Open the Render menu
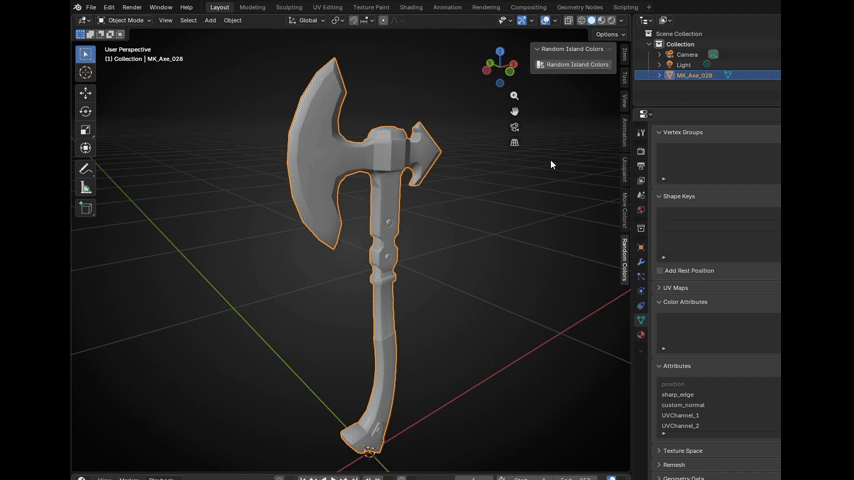 click(x=132, y=7)
